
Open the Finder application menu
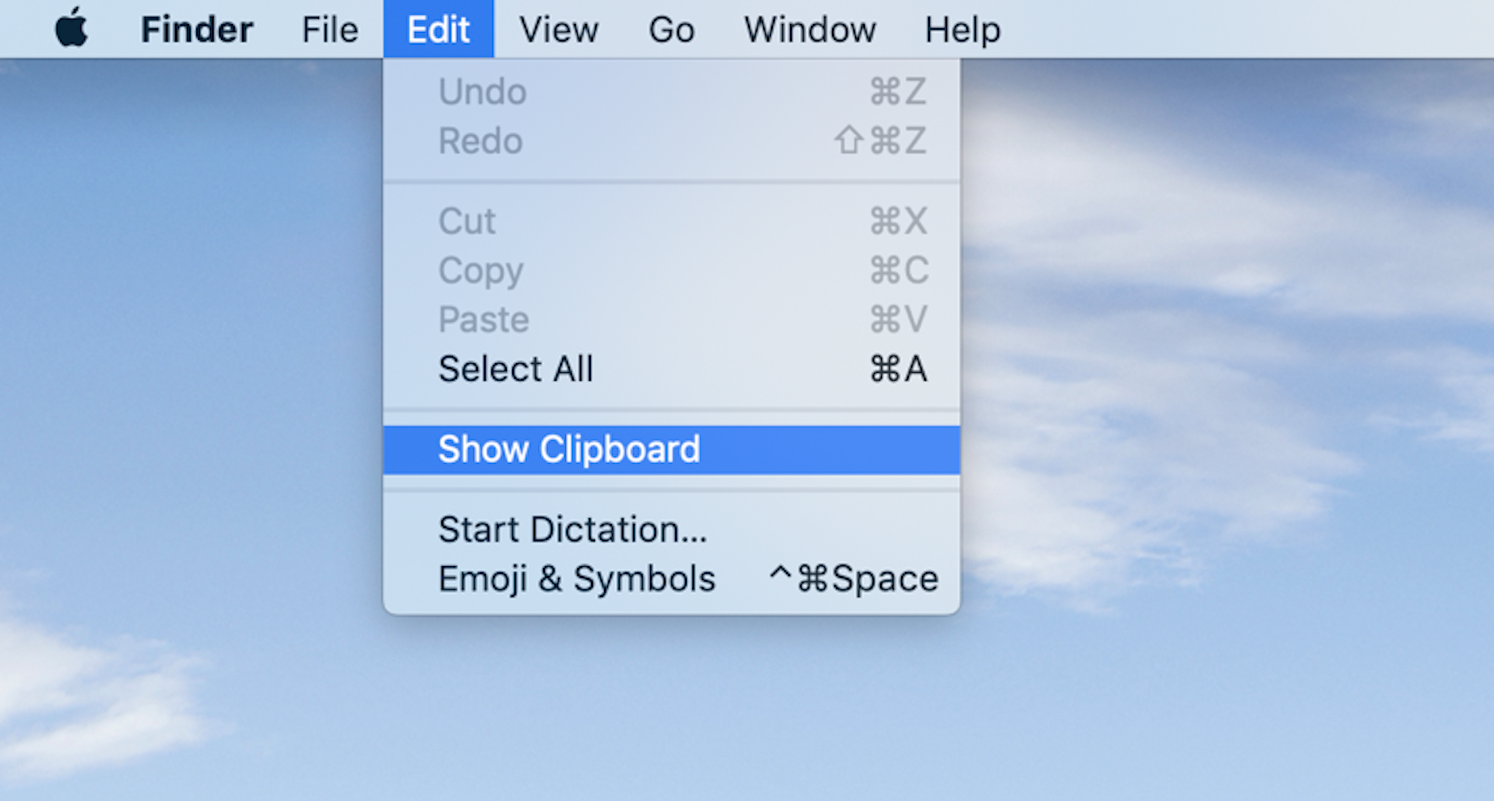(x=196, y=29)
